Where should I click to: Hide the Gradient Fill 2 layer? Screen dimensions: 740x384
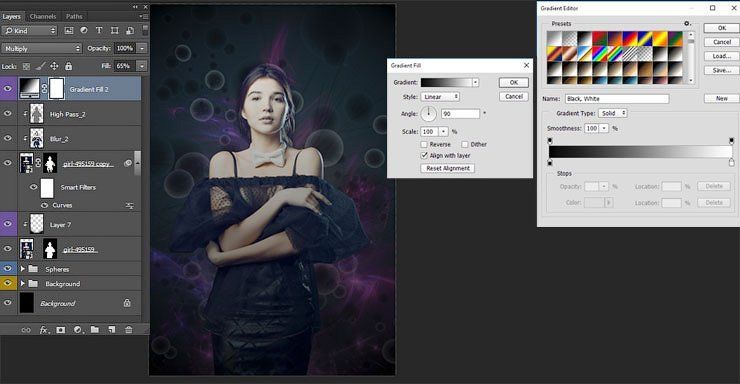[x=8, y=89]
